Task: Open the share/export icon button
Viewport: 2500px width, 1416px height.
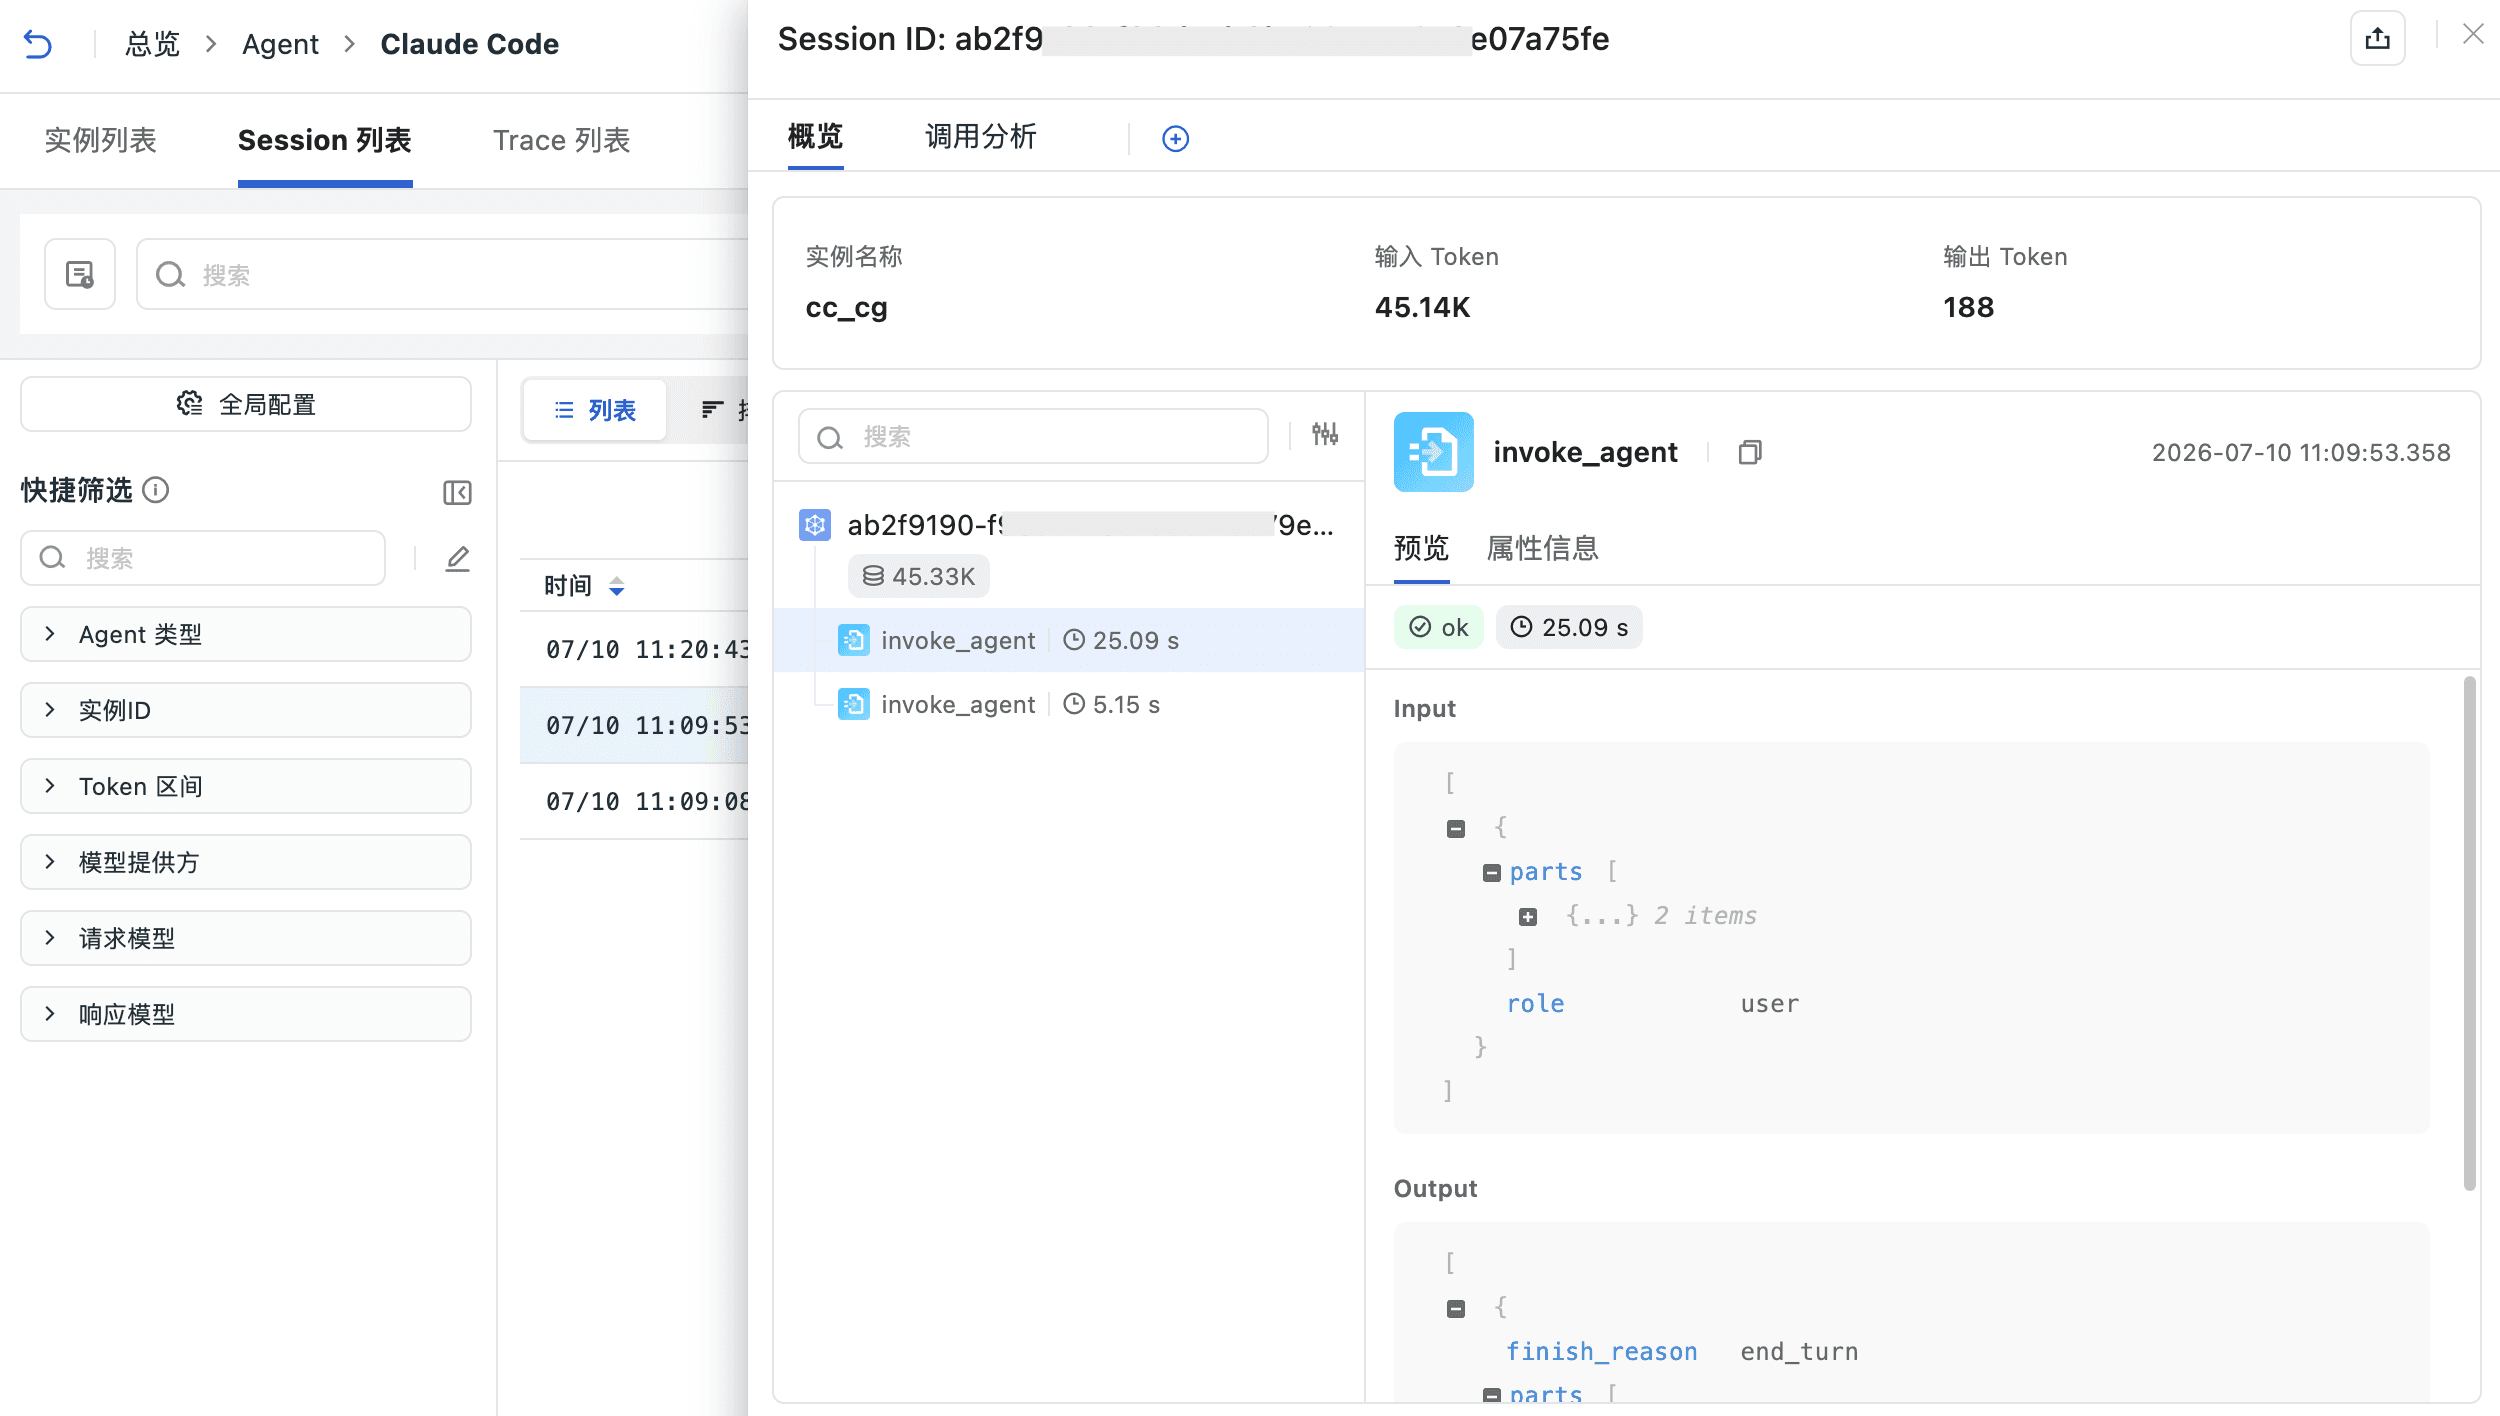Action: [x=2377, y=39]
